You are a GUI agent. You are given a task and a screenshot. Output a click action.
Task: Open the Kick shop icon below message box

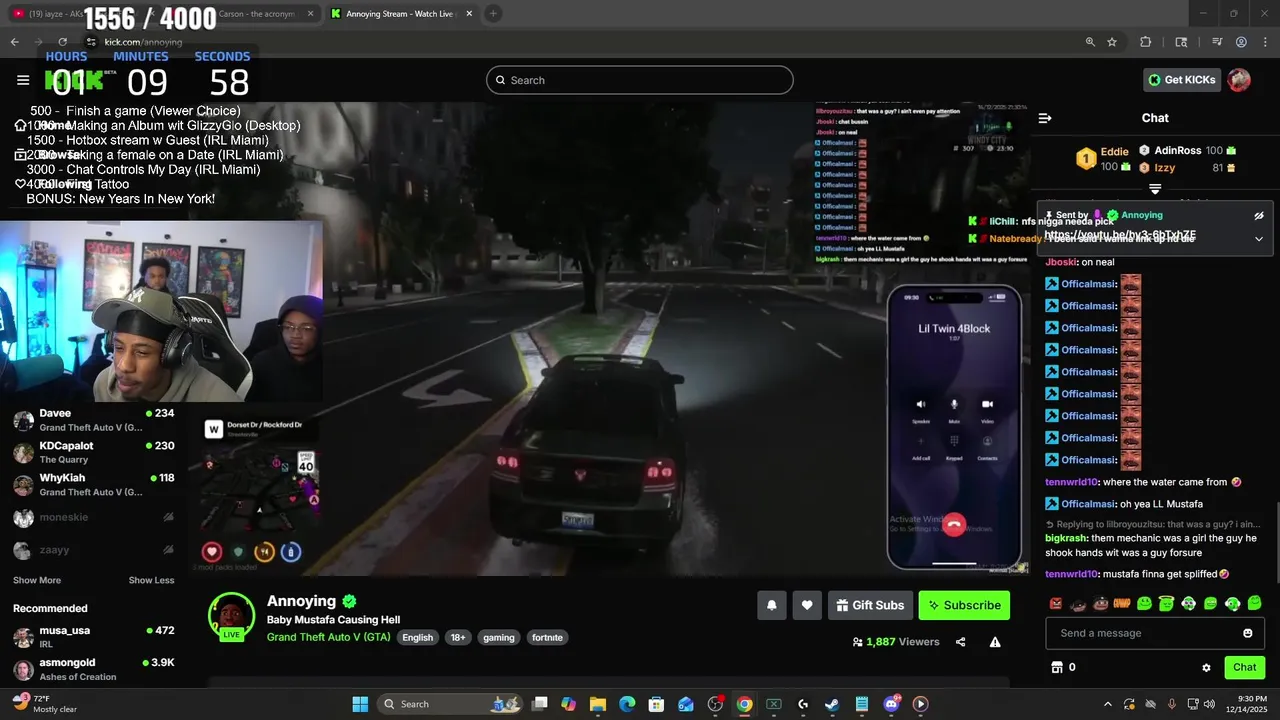tap(1056, 667)
